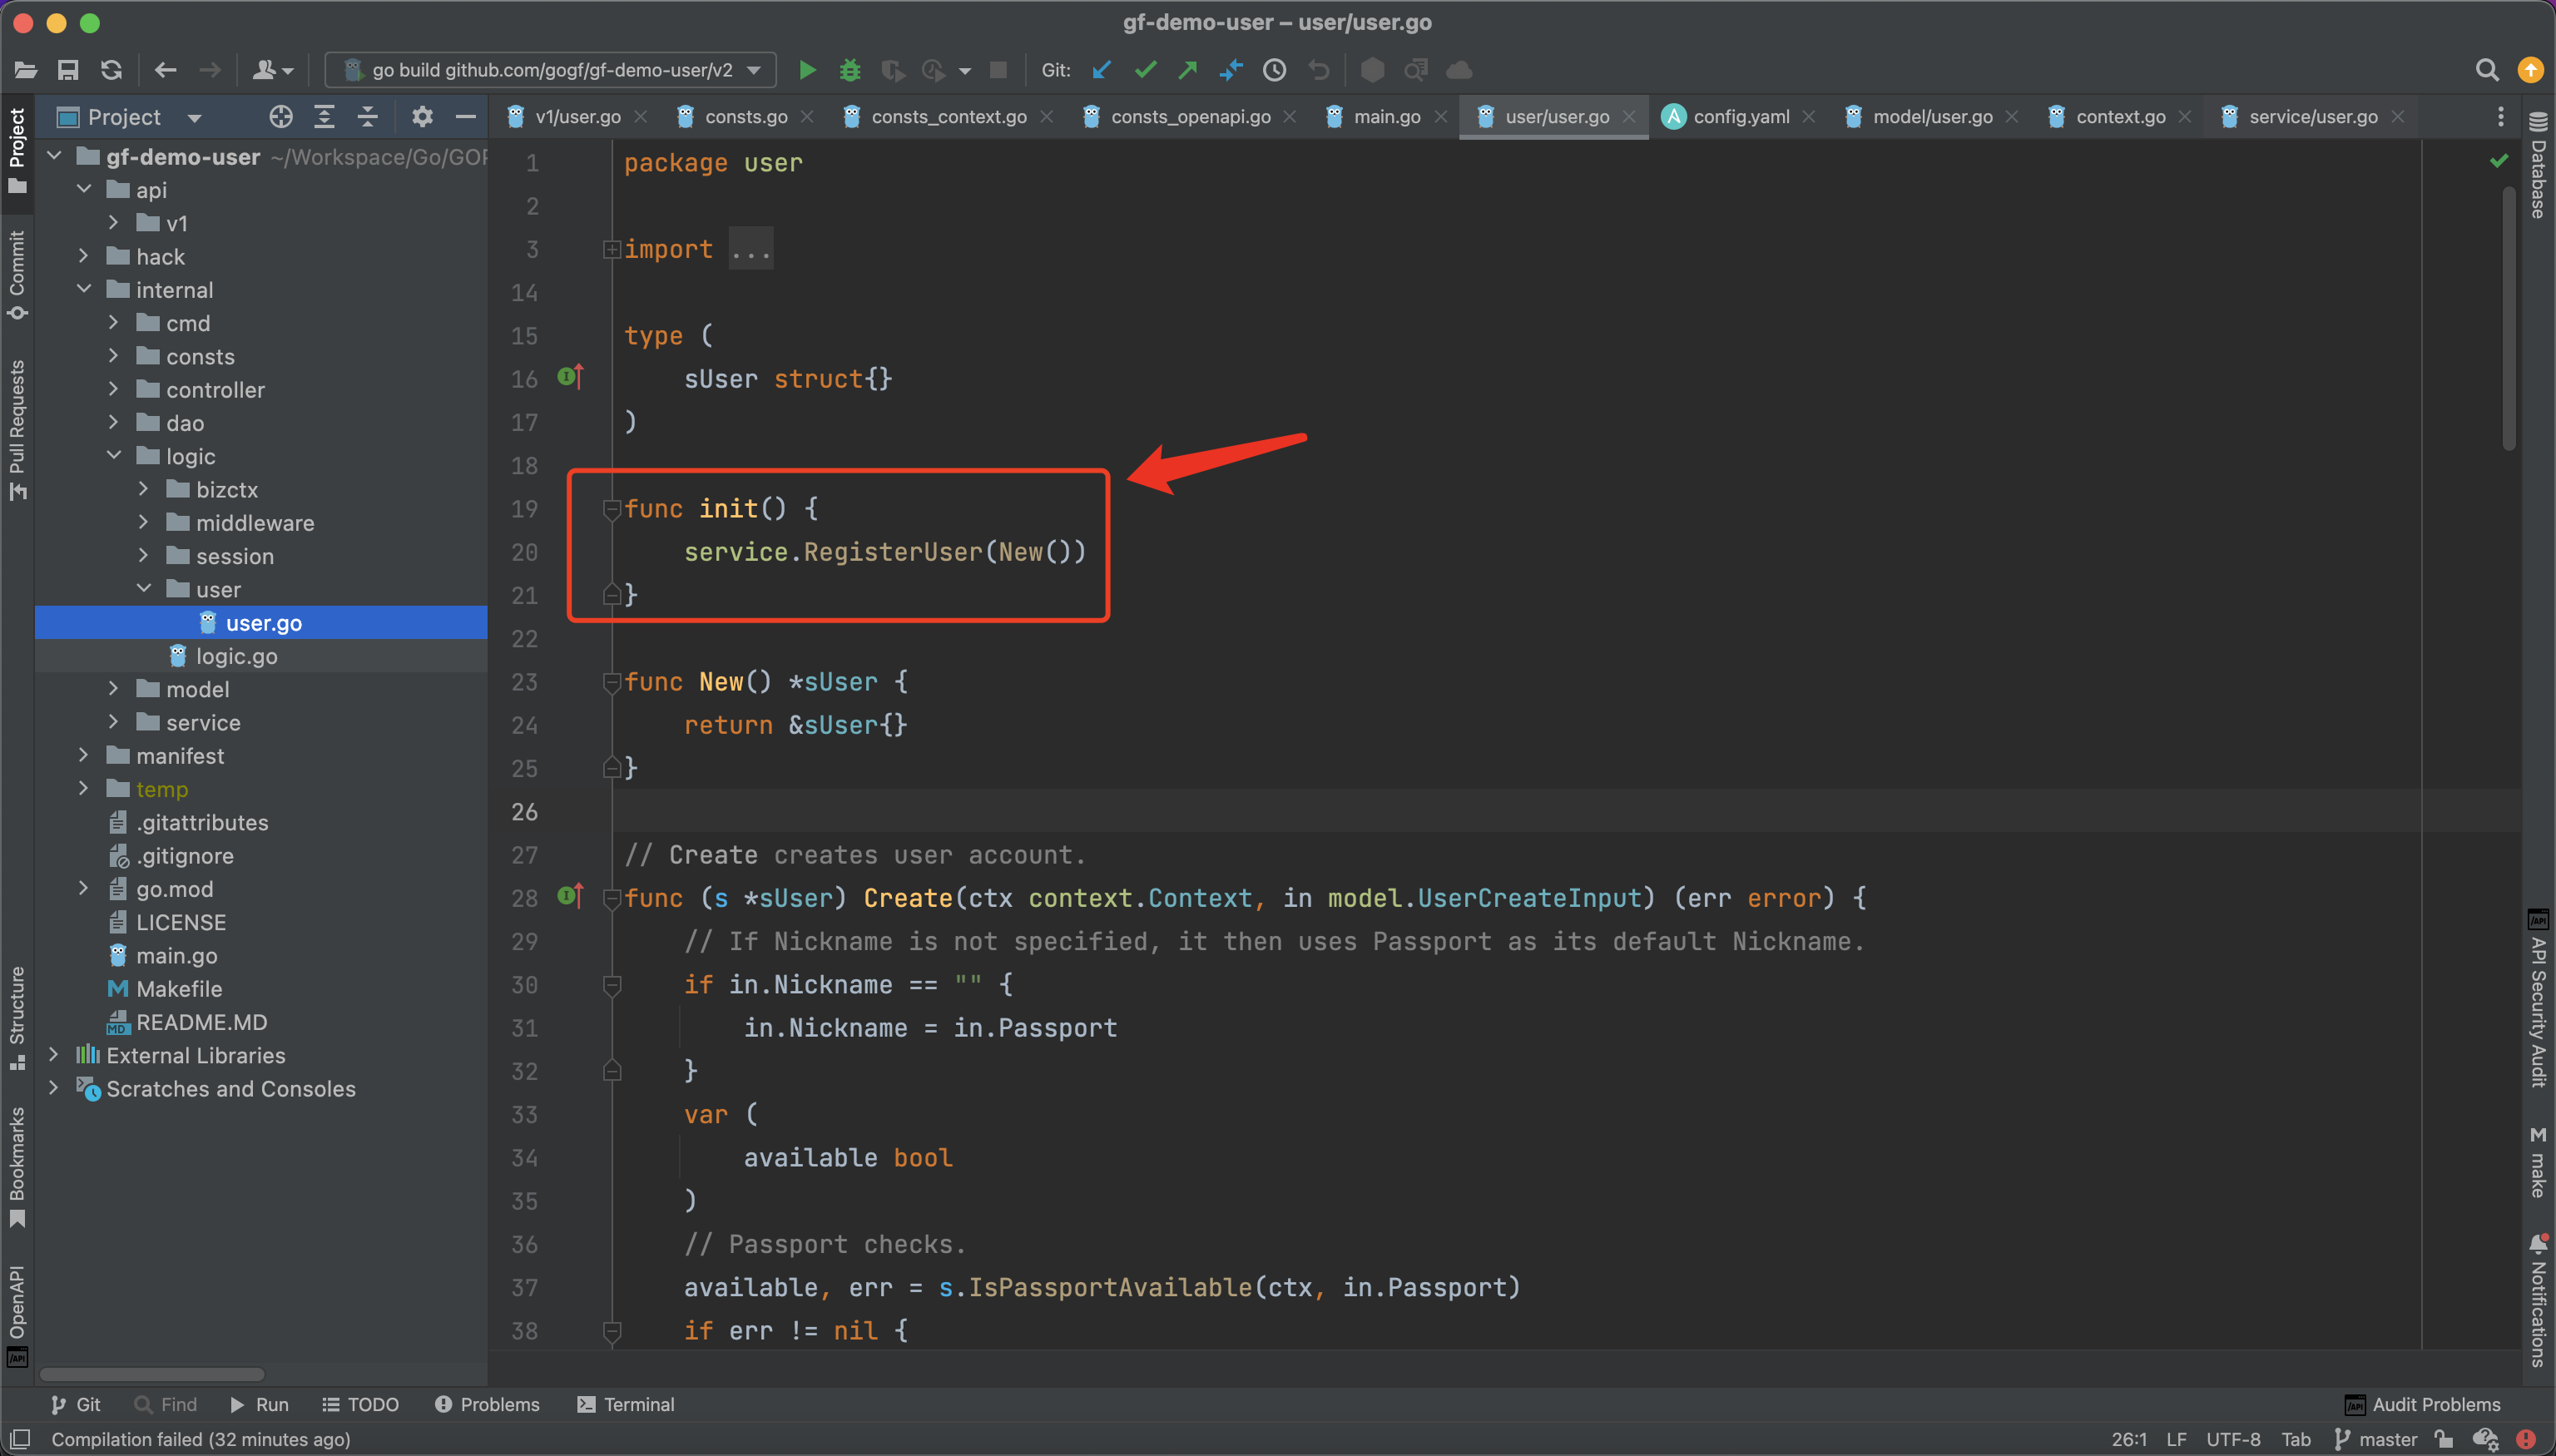Click the green Run button in toolbar

pos(807,70)
